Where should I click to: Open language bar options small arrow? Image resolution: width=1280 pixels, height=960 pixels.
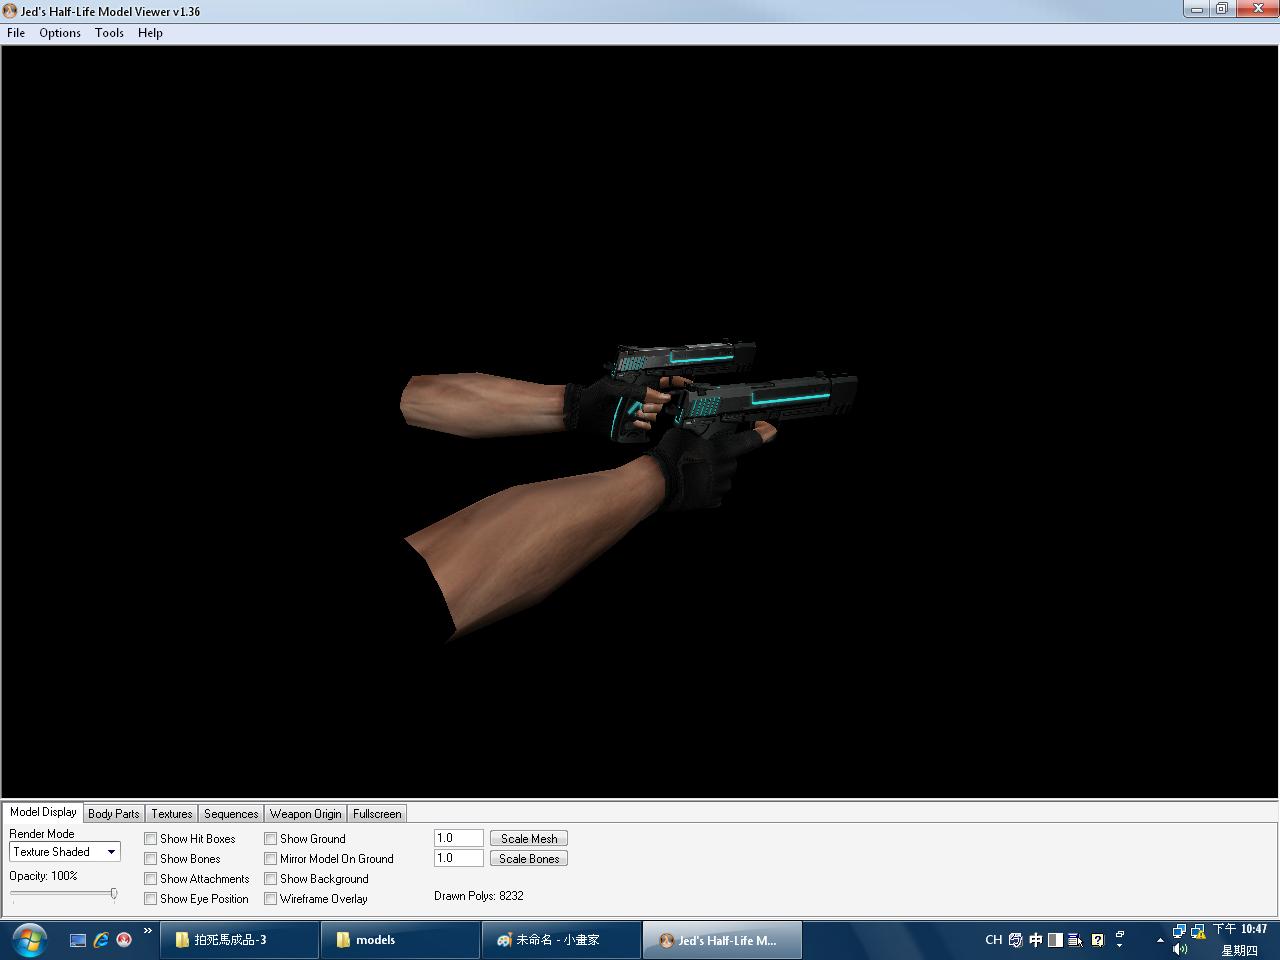click(x=1119, y=944)
